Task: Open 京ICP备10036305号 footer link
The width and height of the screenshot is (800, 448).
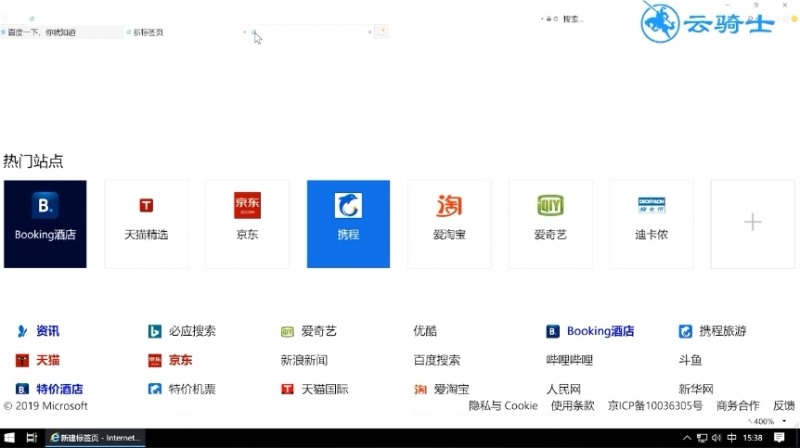Action: point(655,406)
